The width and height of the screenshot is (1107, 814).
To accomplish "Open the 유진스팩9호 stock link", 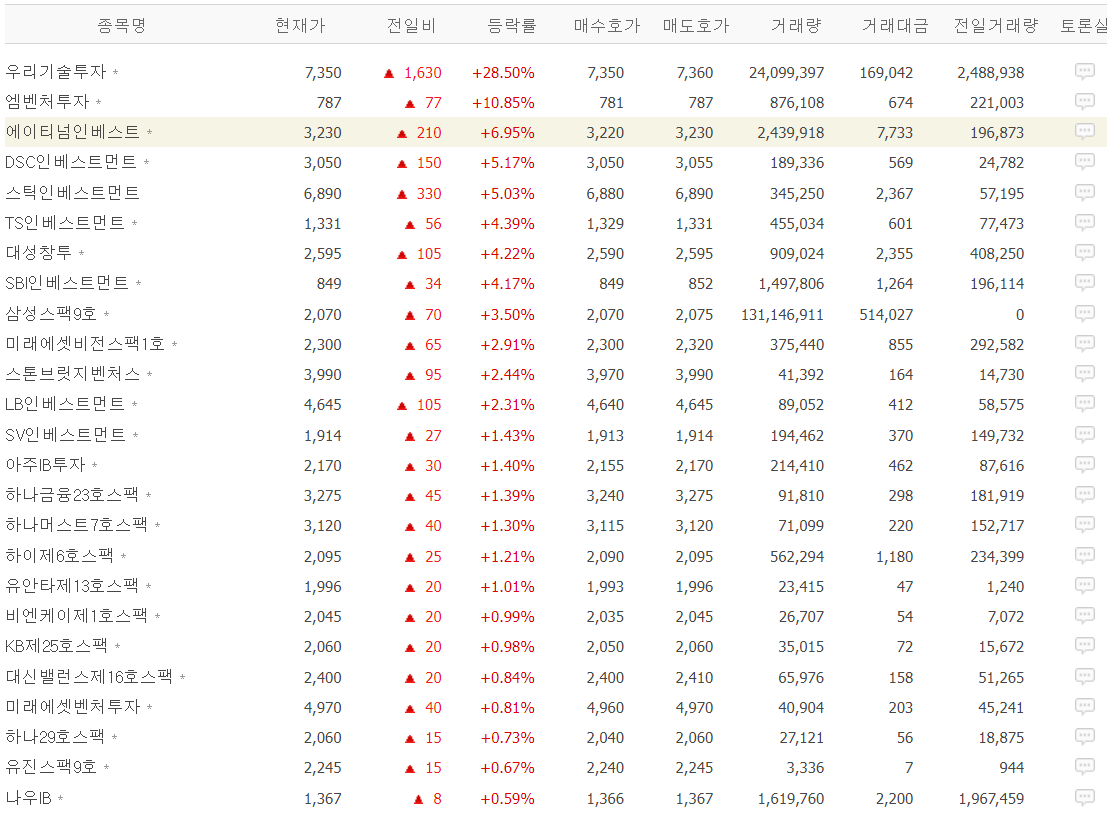I will [x=51, y=767].
